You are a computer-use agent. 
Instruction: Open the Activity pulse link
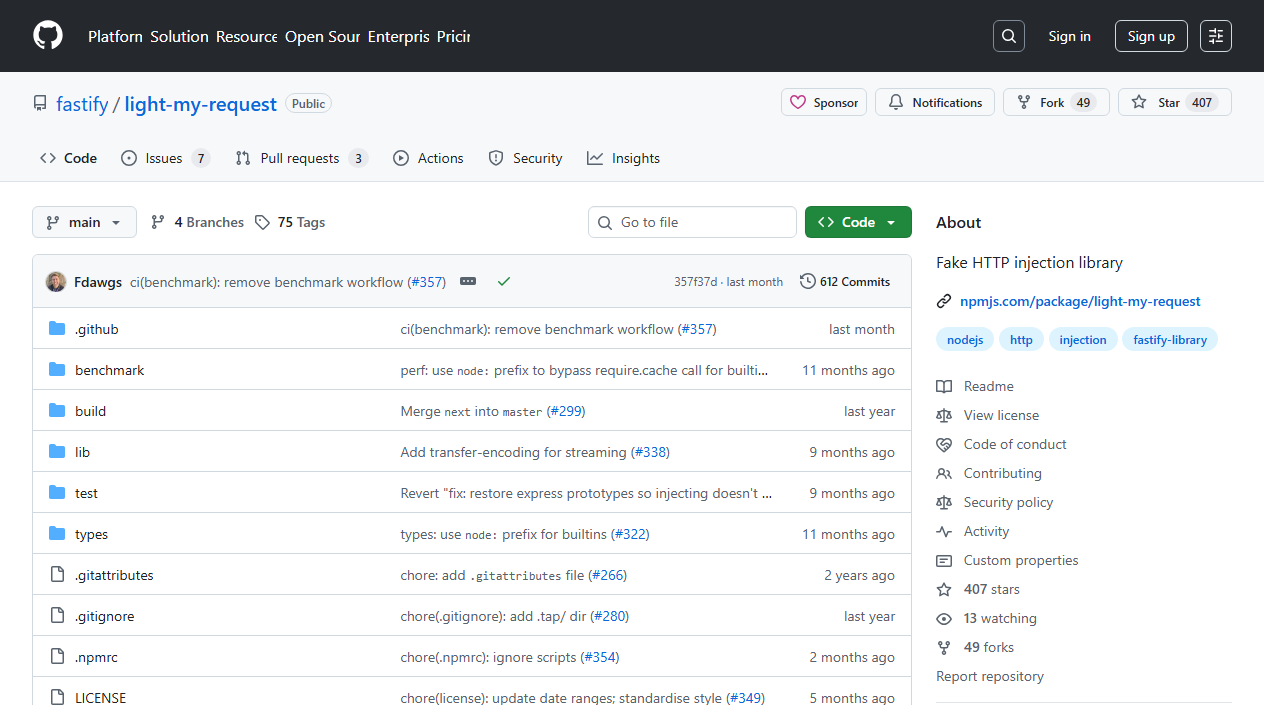pyautogui.click(x=973, y=531)
